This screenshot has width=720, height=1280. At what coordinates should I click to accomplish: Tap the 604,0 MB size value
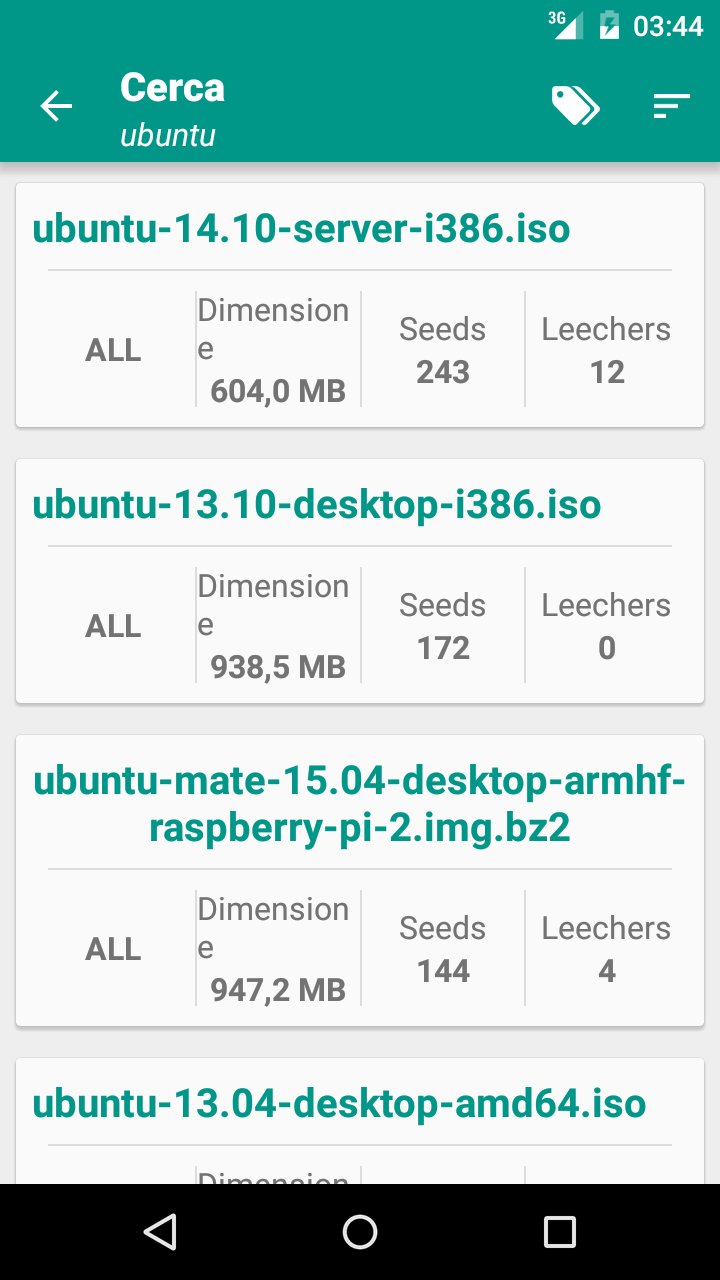[278, 391]
